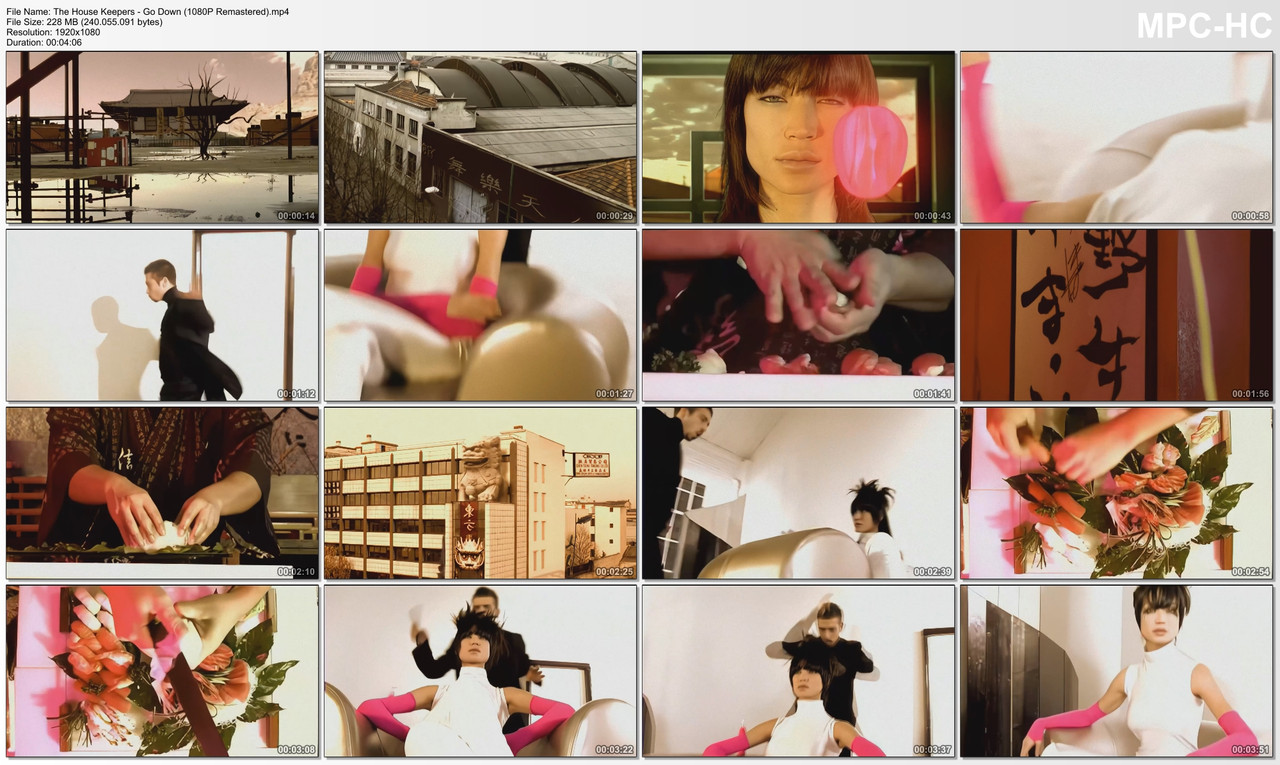
Task: Select the rooftop thumbnail at 00:00:29
Action: coord(480,137)
